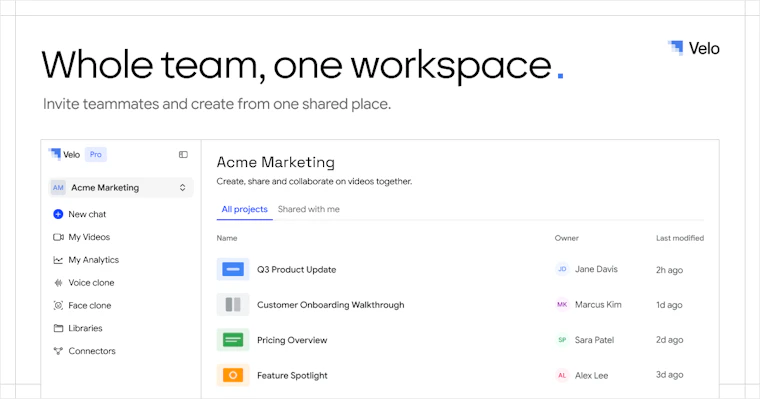Image resolution: width=760 pixels, height=399 pixels.
Task: Click owner name Sara Patel
Action: point(594,340)
